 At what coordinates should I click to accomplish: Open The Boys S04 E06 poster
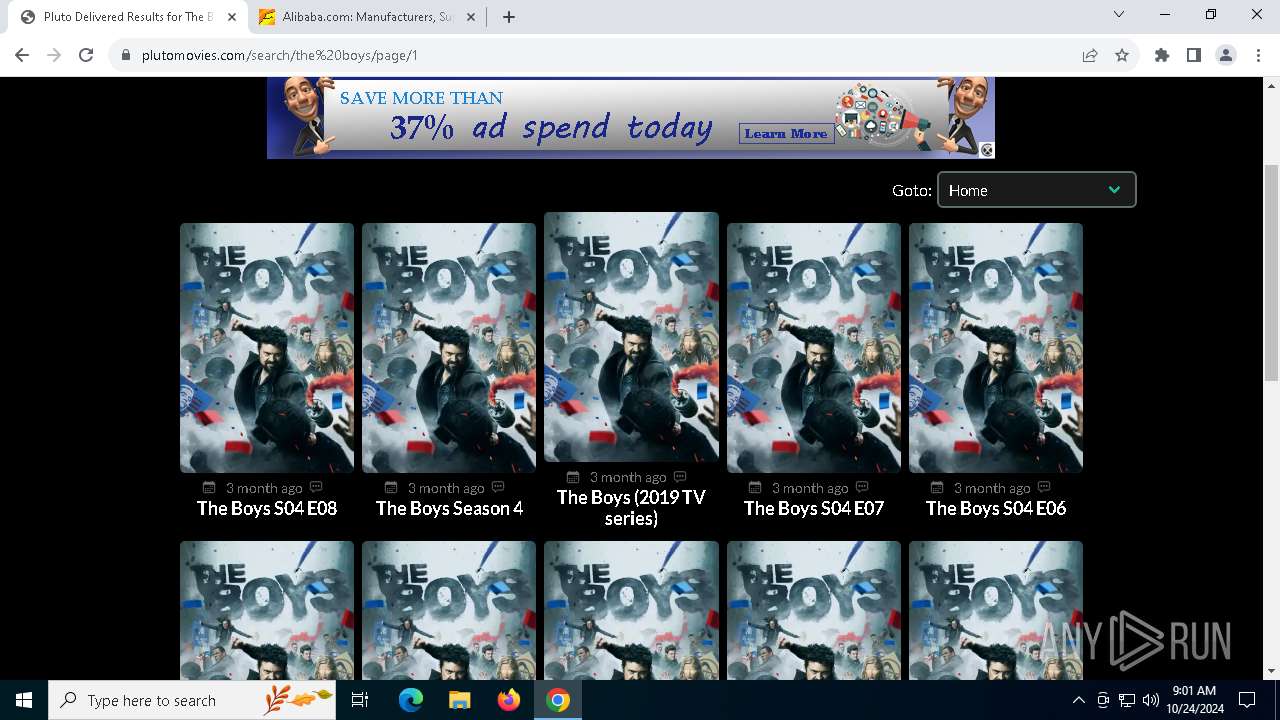click(x=996, y=348)
